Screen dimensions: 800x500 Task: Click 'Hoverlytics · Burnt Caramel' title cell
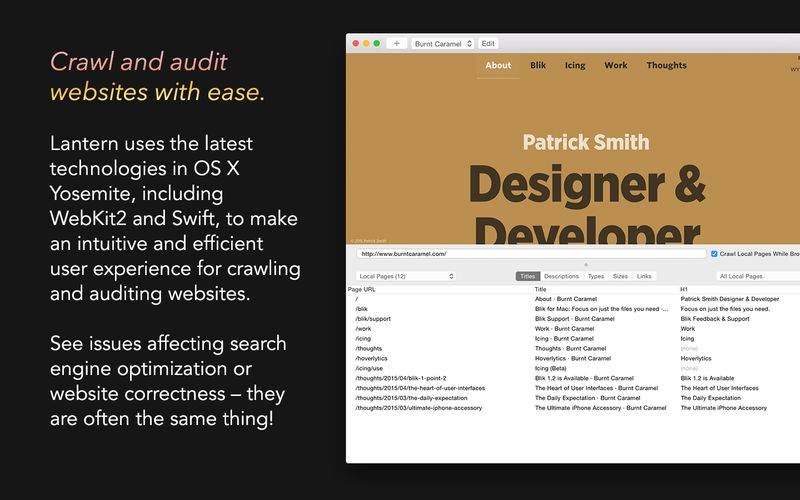tap(573, 358)
